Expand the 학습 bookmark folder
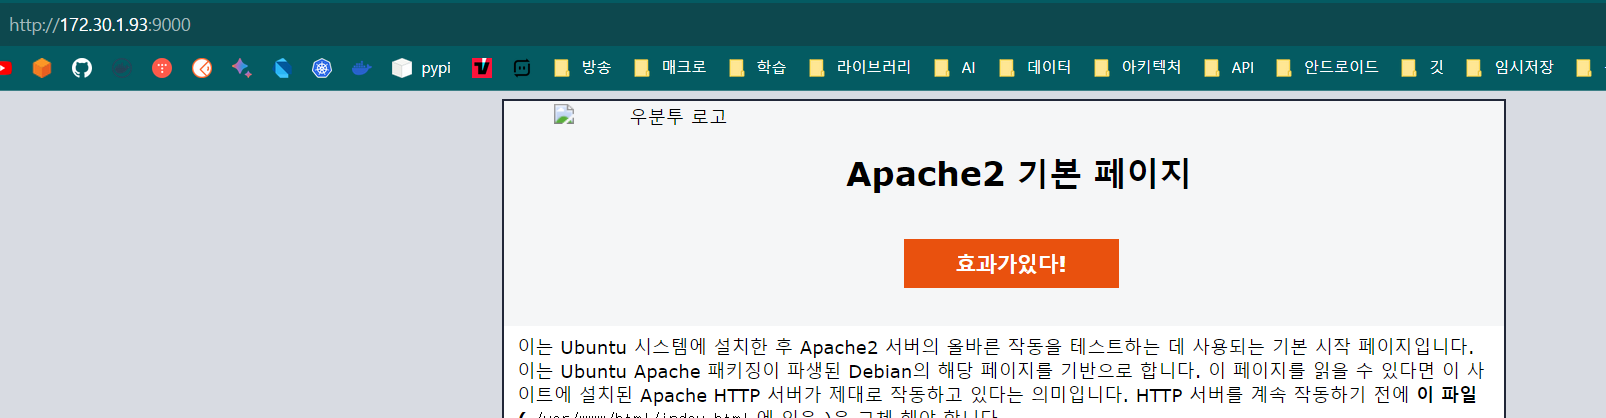The width and height of the screenshot is (1606, 418). 758,68
